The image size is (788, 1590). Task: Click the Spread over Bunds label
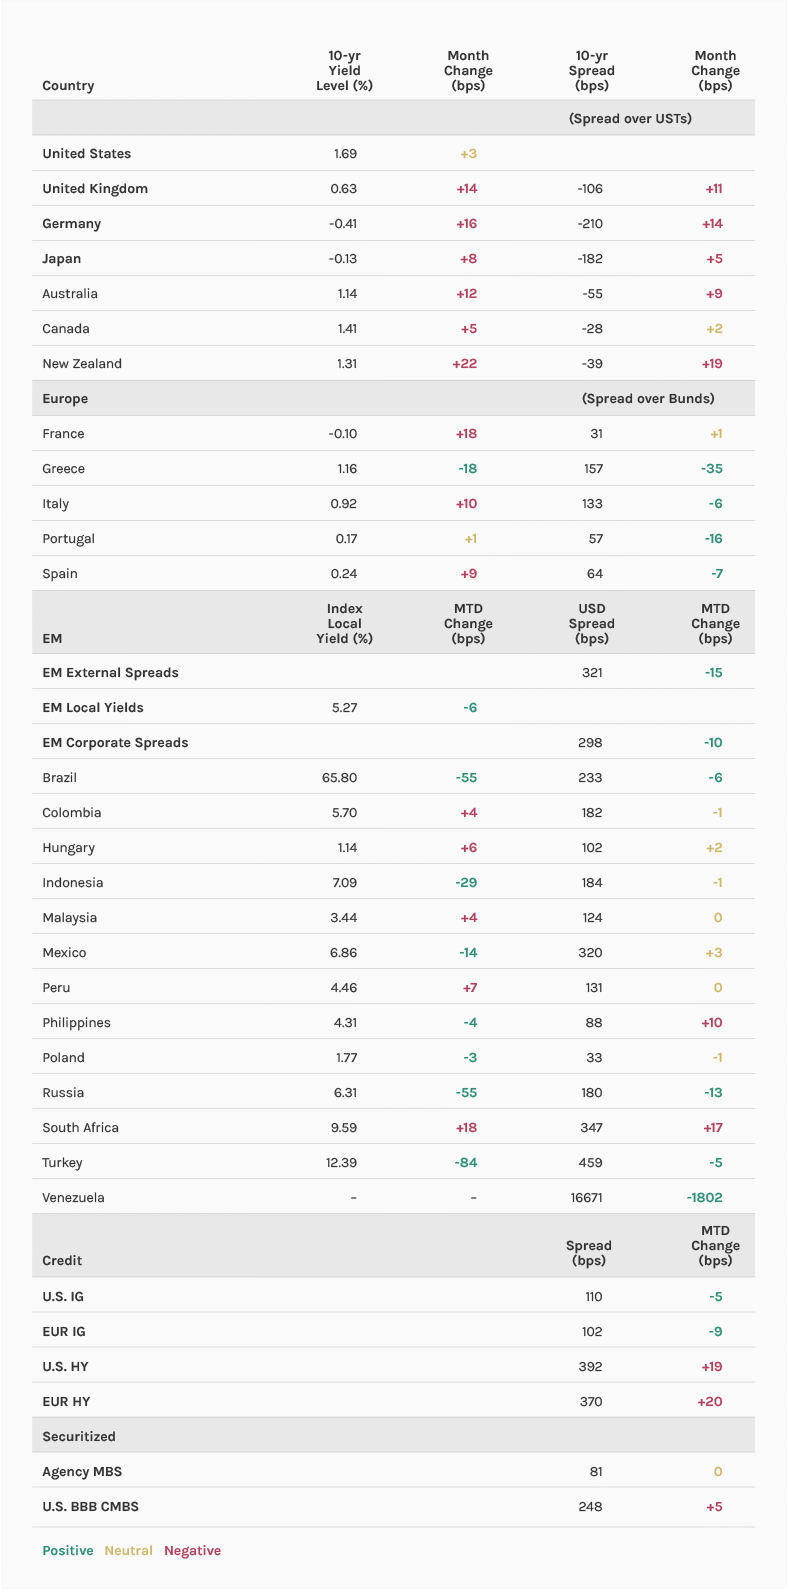click(648, 399)
